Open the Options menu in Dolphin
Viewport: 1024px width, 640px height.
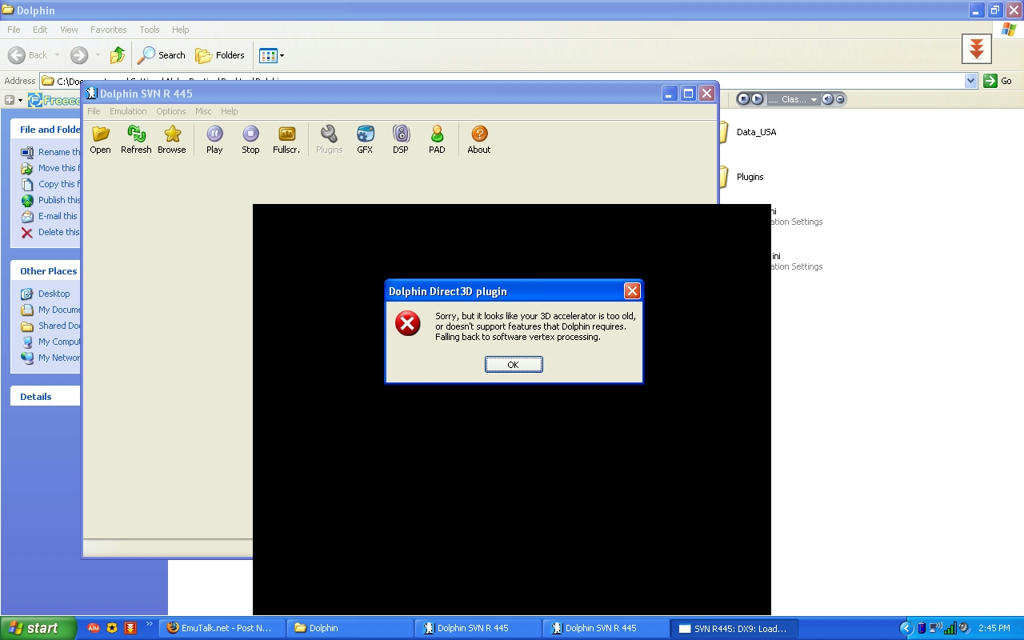pyautogui.click(x=171, y=112)
